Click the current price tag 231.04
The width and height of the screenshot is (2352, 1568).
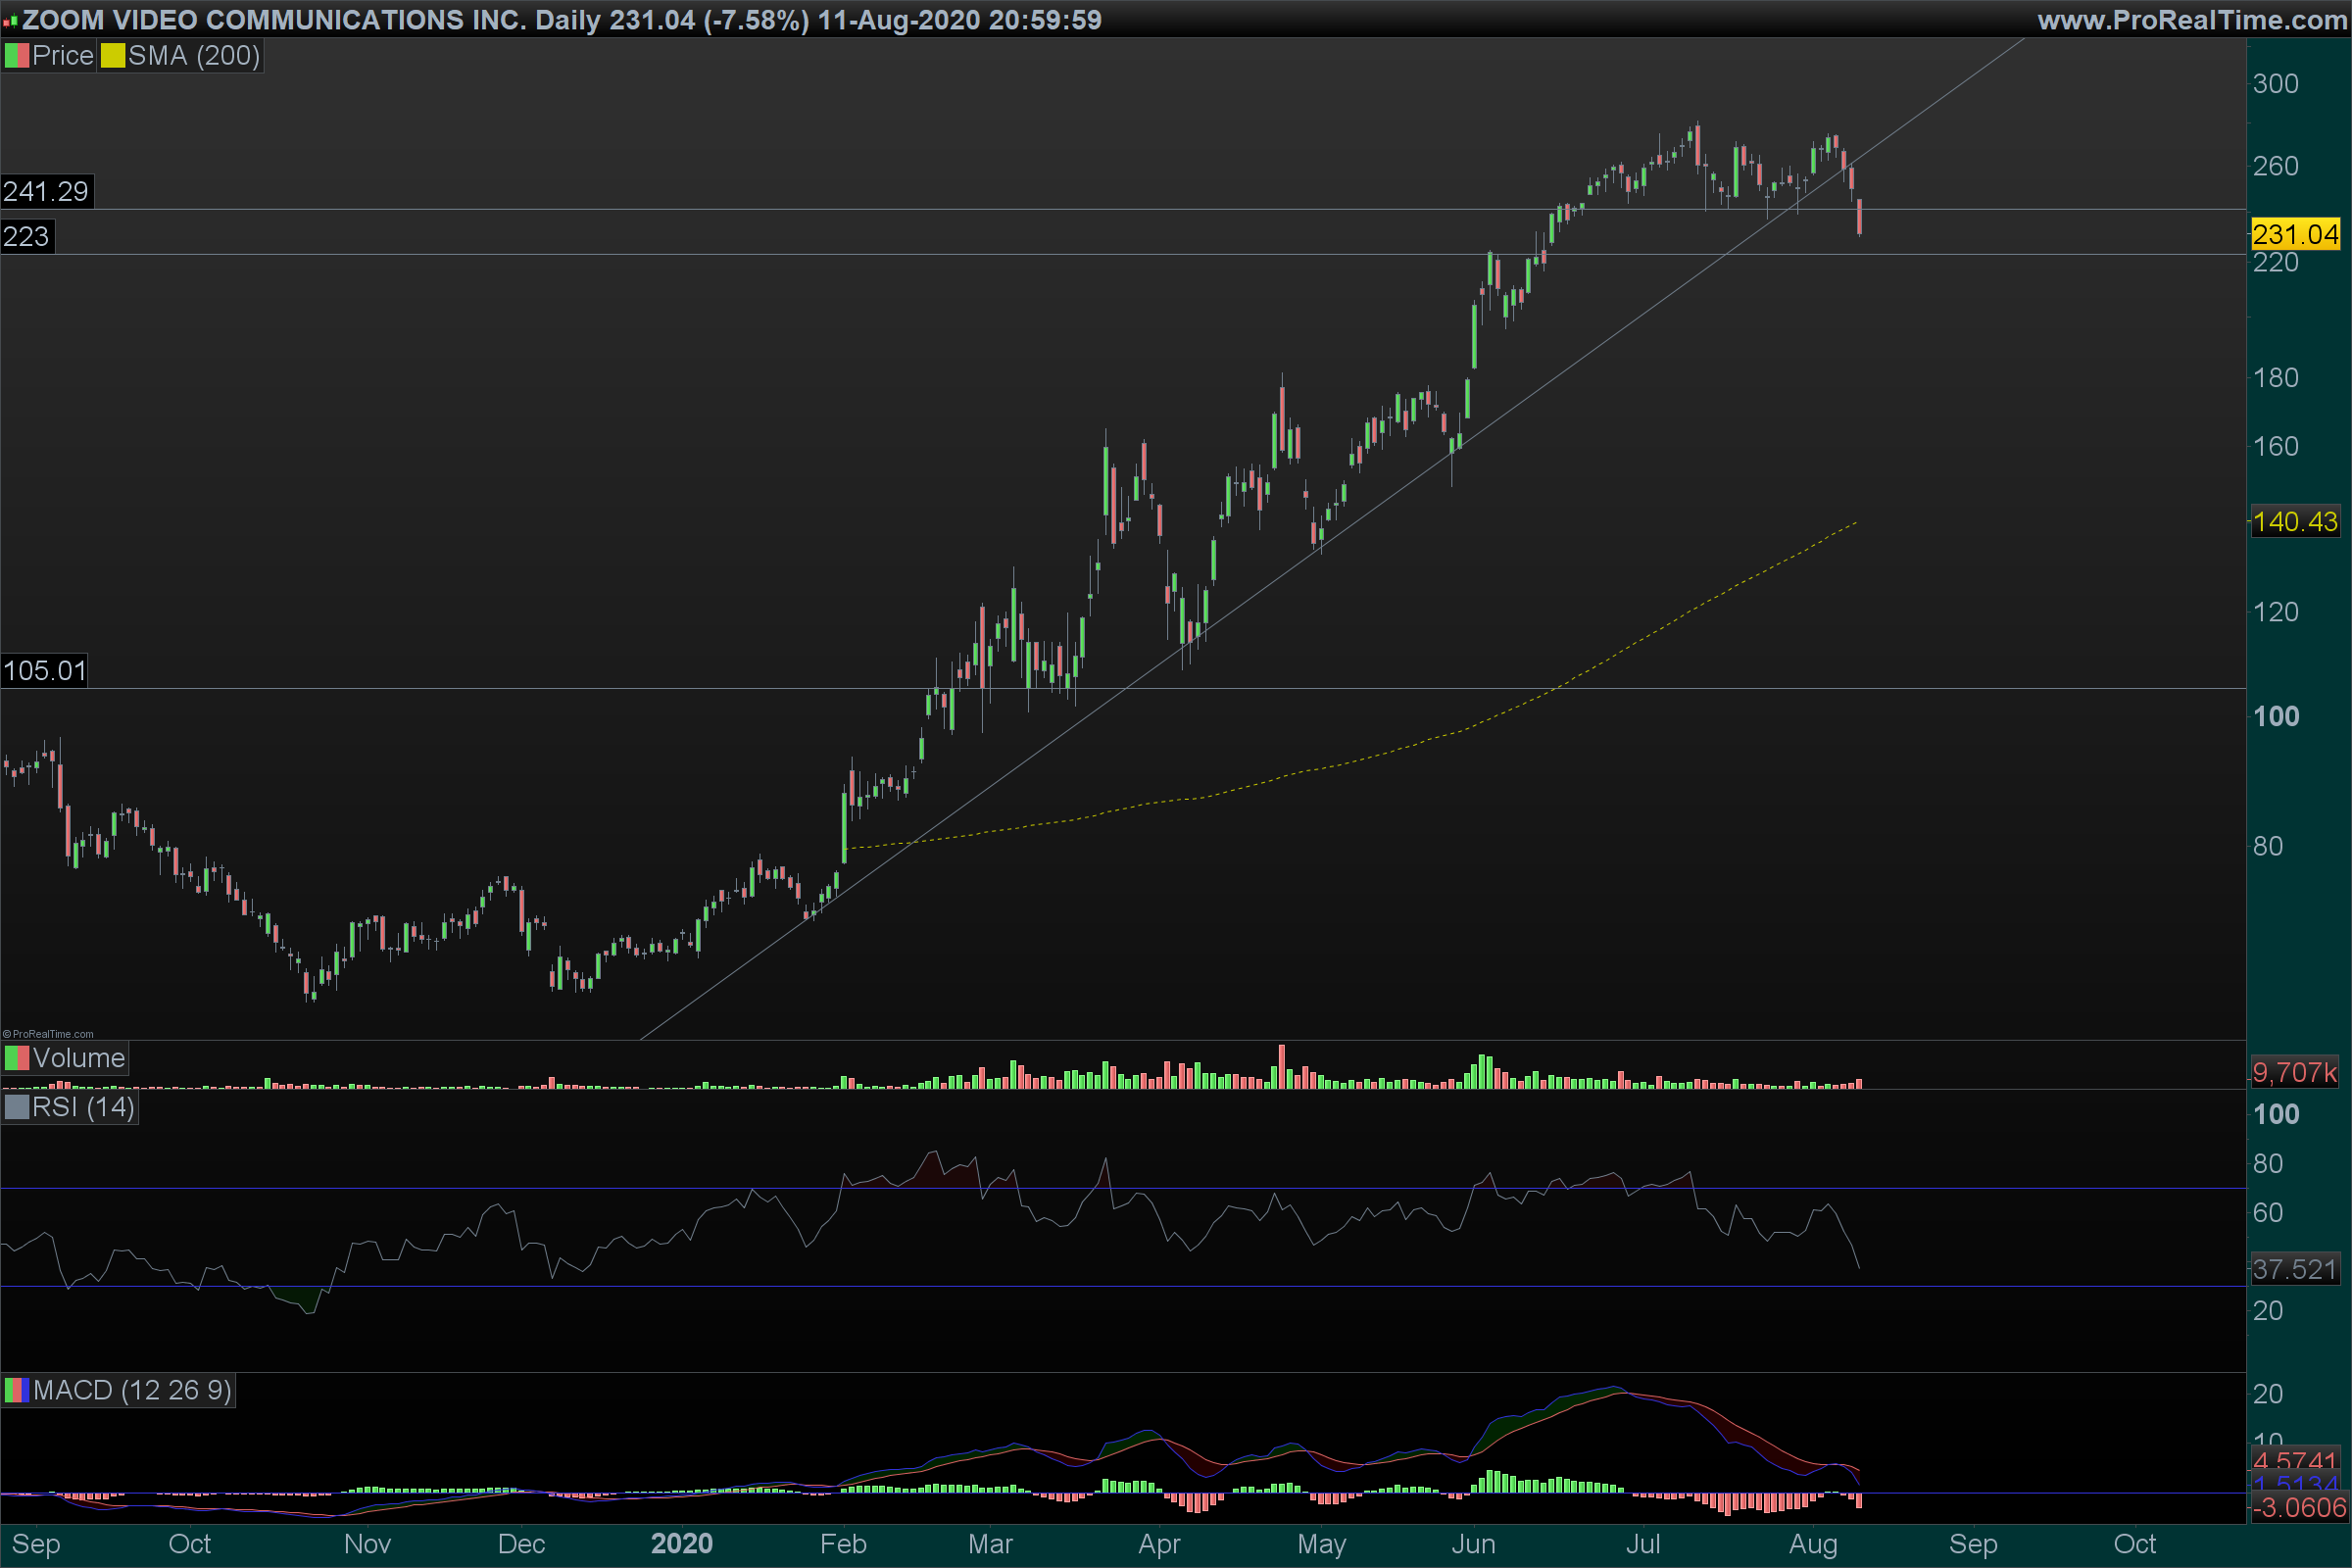(x=2295, y=235)
